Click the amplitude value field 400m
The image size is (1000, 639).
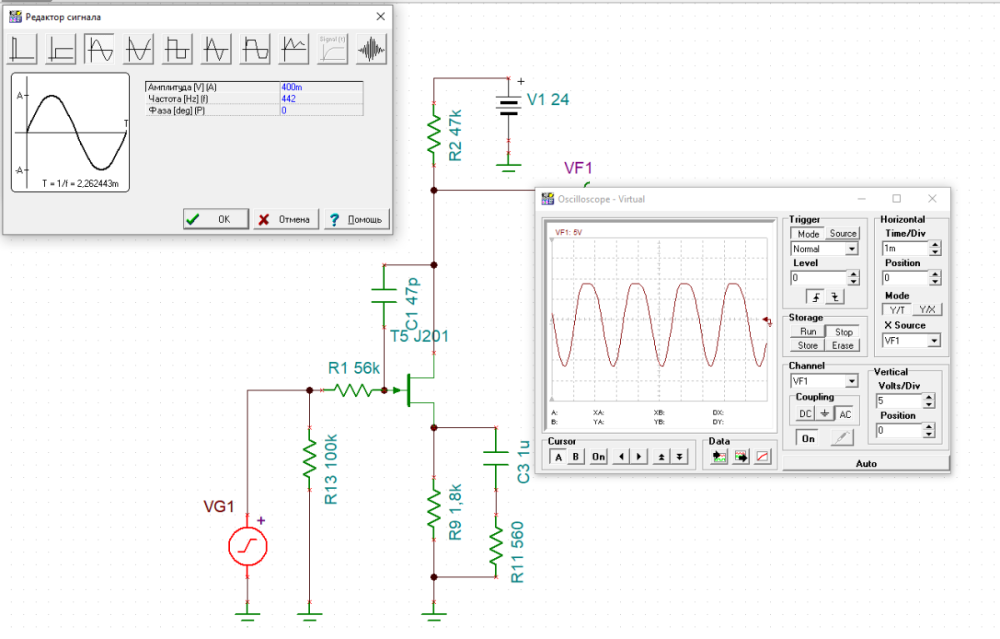tap(320, 87)
